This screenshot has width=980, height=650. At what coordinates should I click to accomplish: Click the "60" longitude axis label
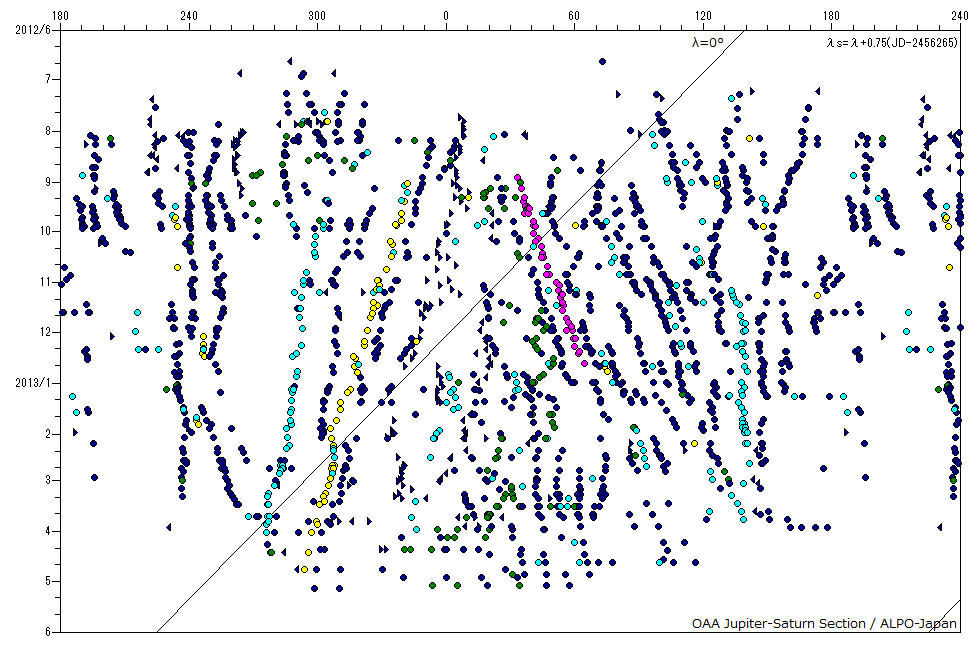[x=574, y=16]
